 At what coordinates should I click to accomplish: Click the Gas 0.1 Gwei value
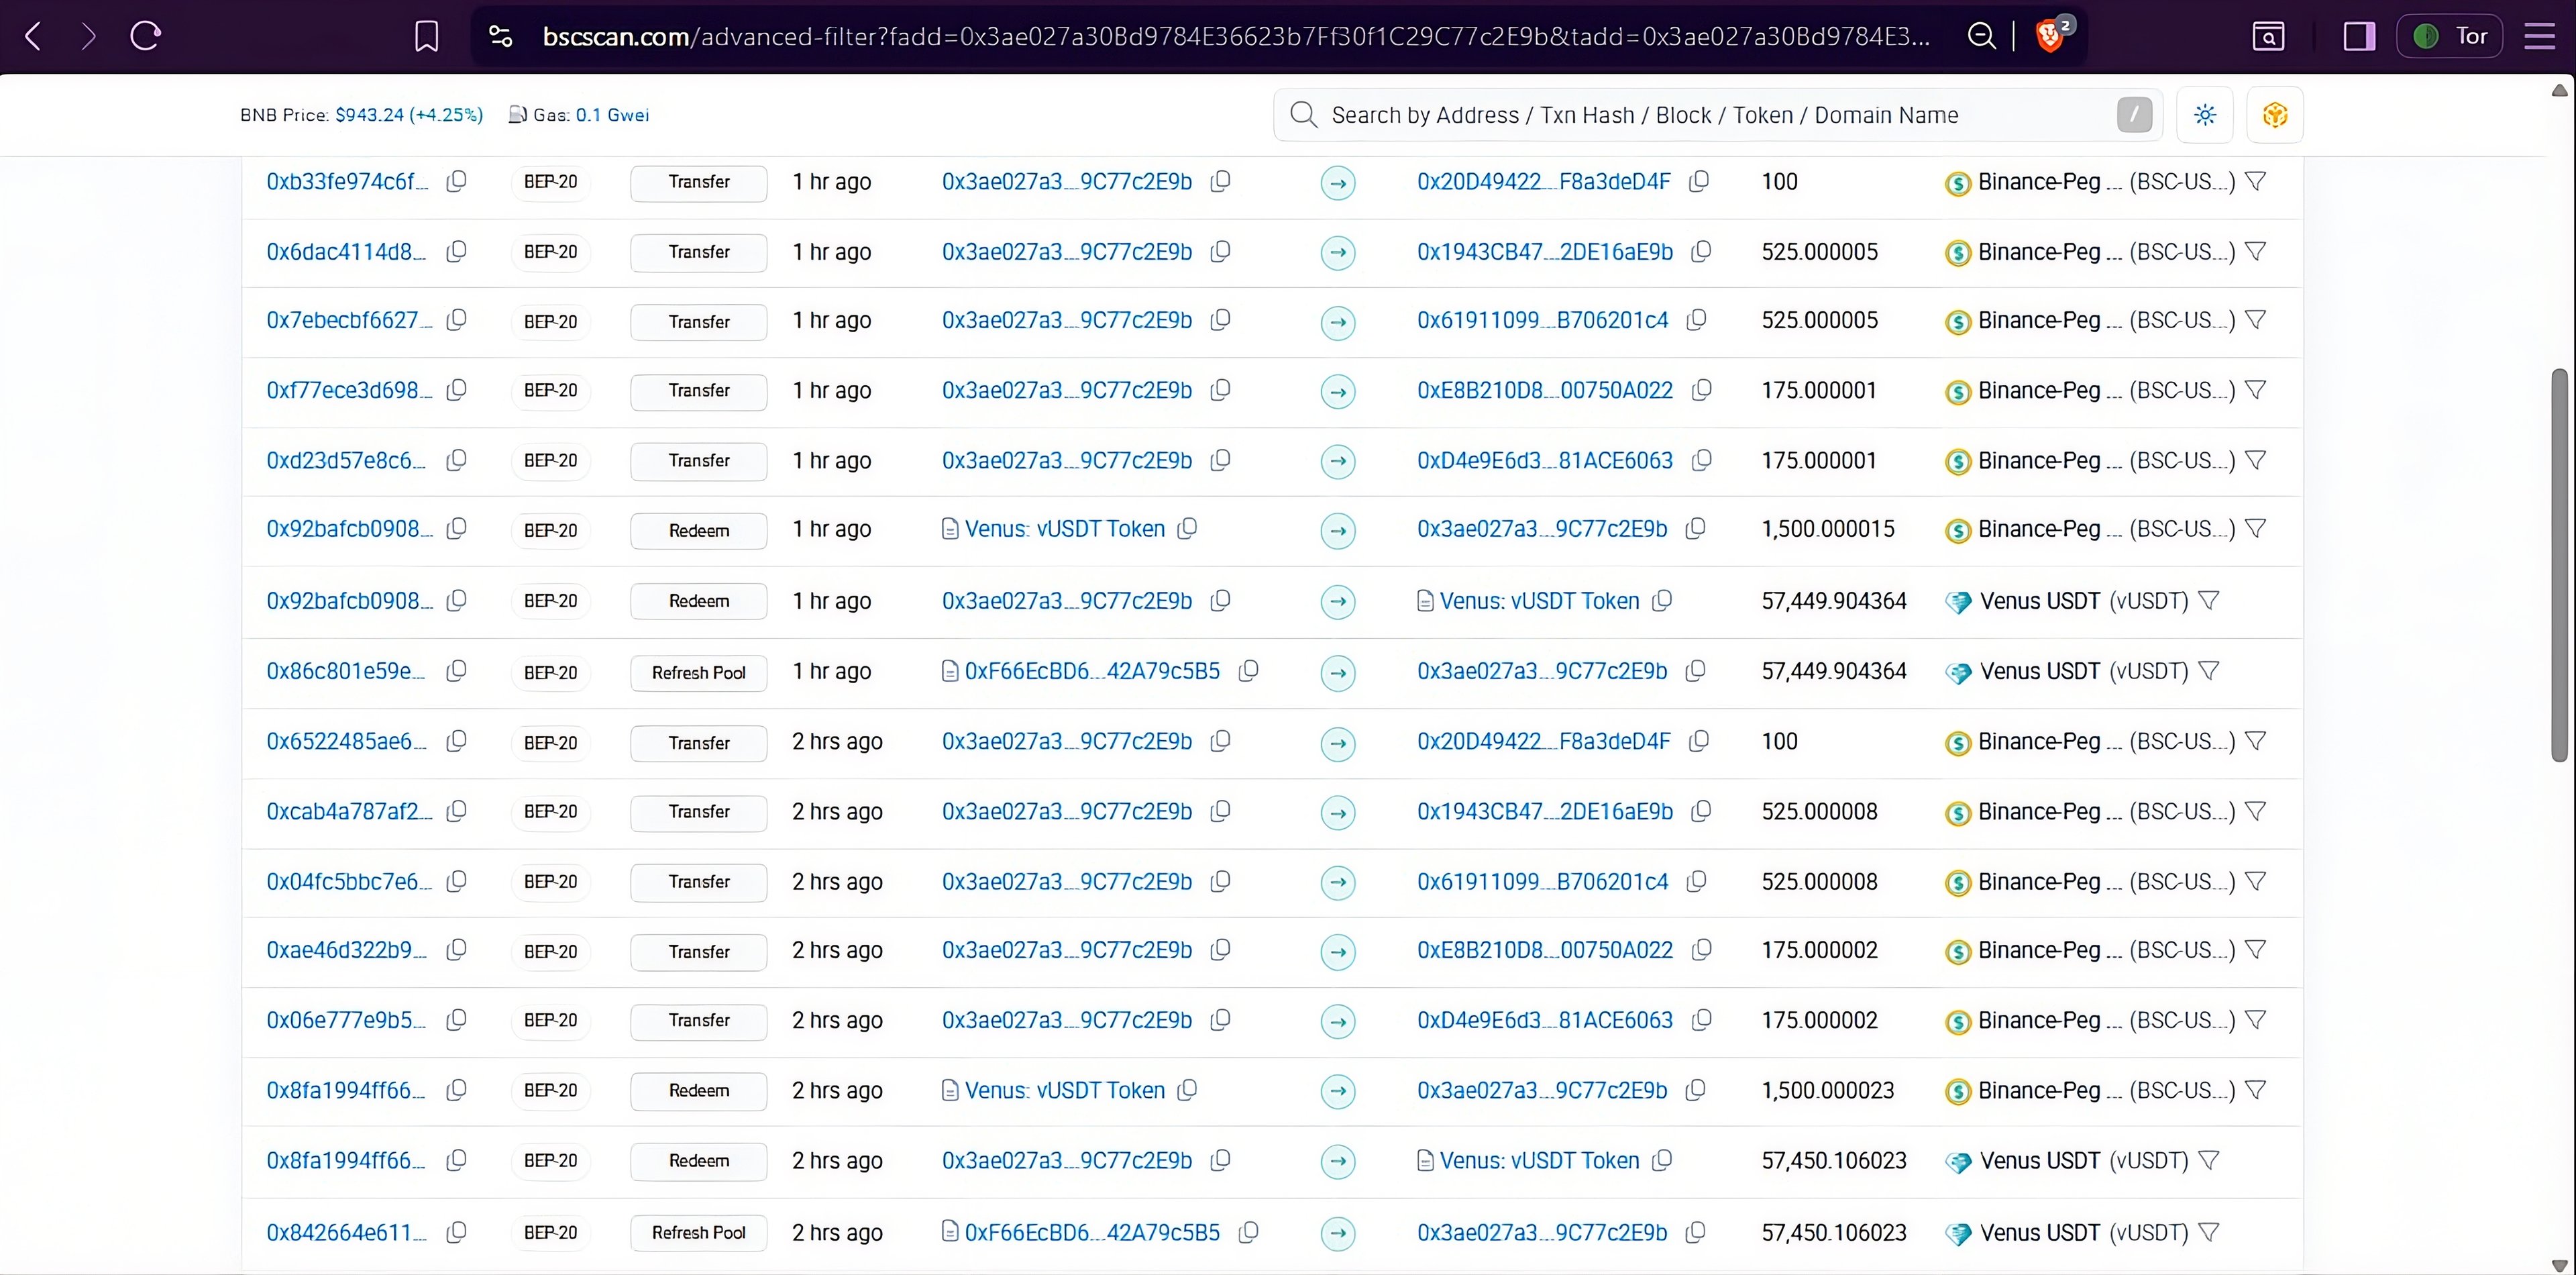pyautogui.click(x=612, y=115)
